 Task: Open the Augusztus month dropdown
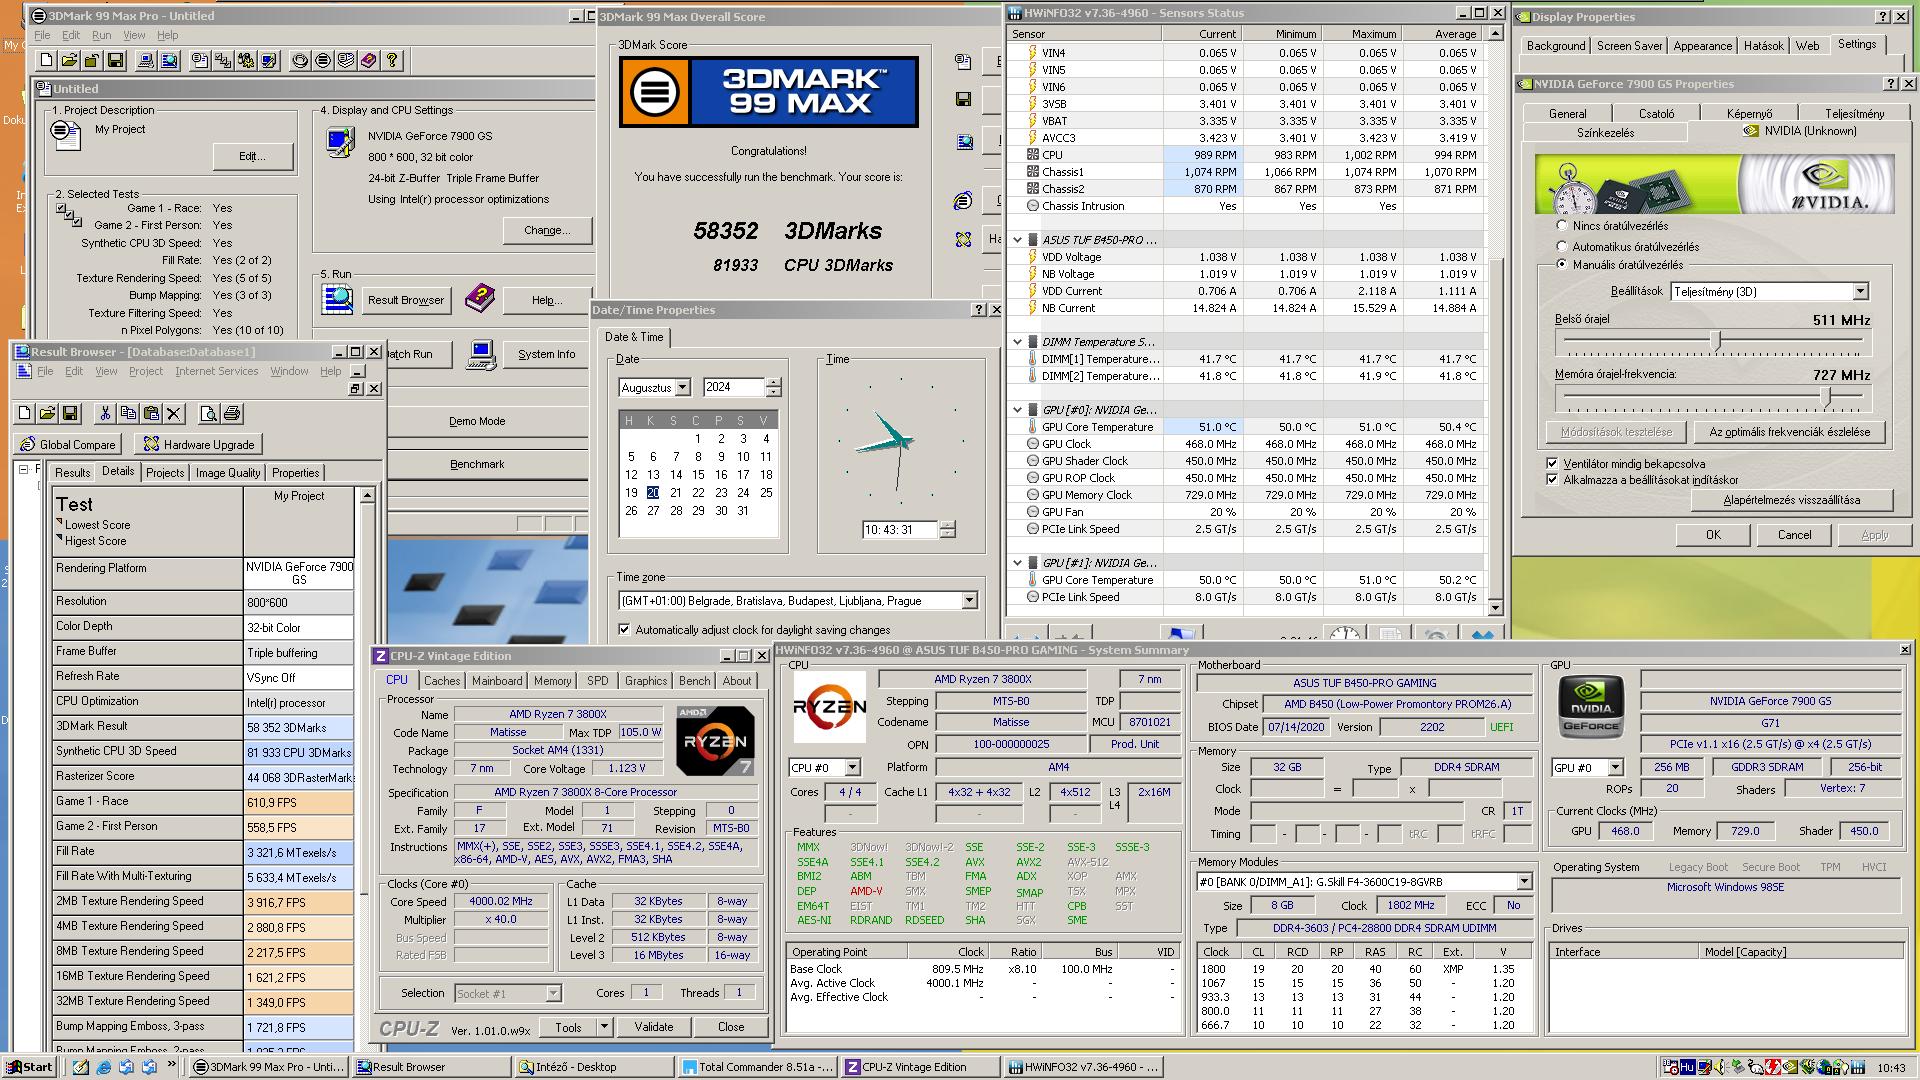682,387
